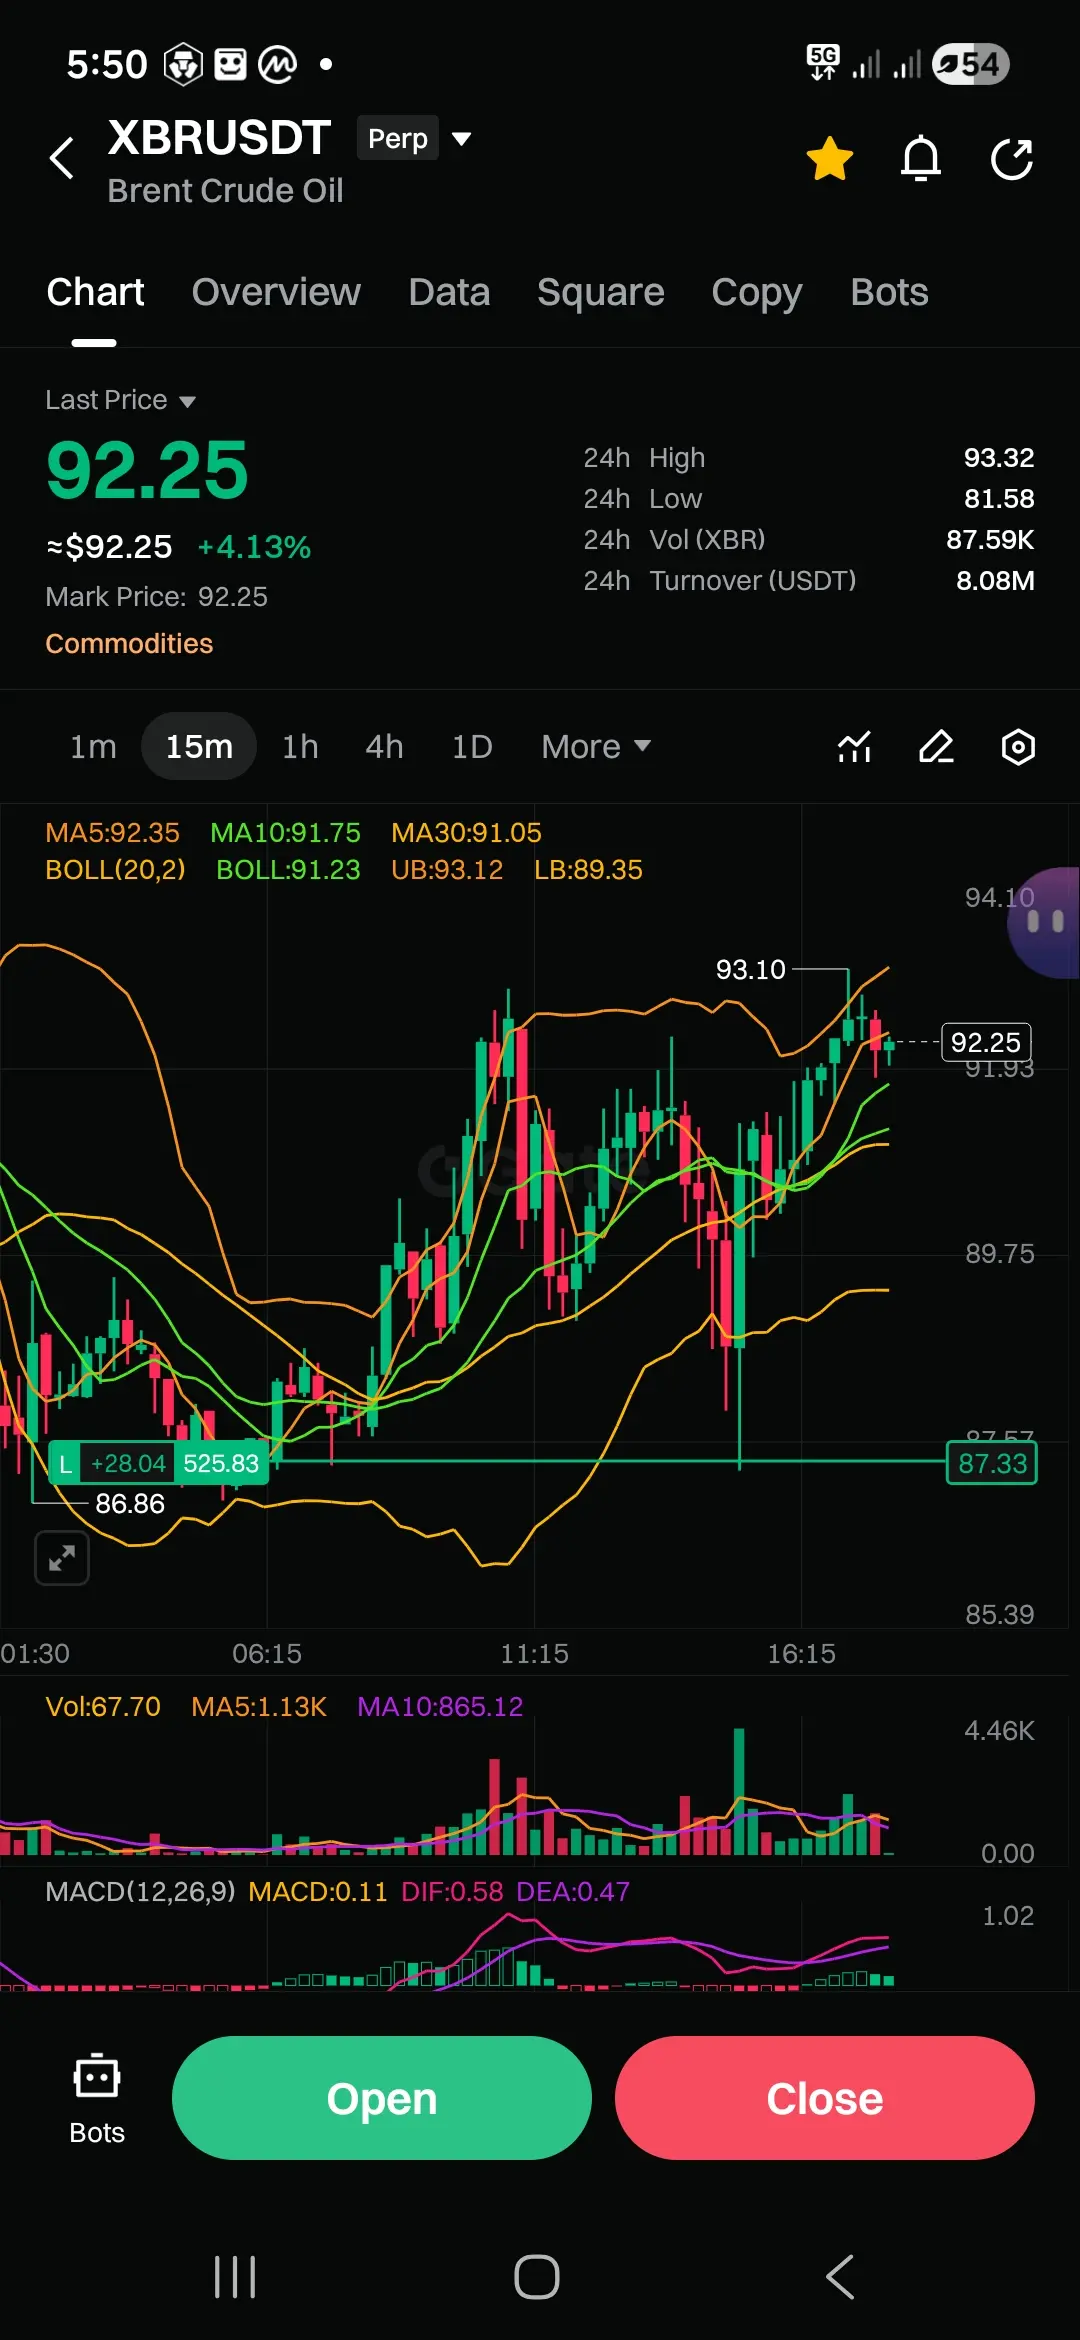1080x2340 pixels.
Task: Select the 15m timeframe
Action: tap(199, 746)
